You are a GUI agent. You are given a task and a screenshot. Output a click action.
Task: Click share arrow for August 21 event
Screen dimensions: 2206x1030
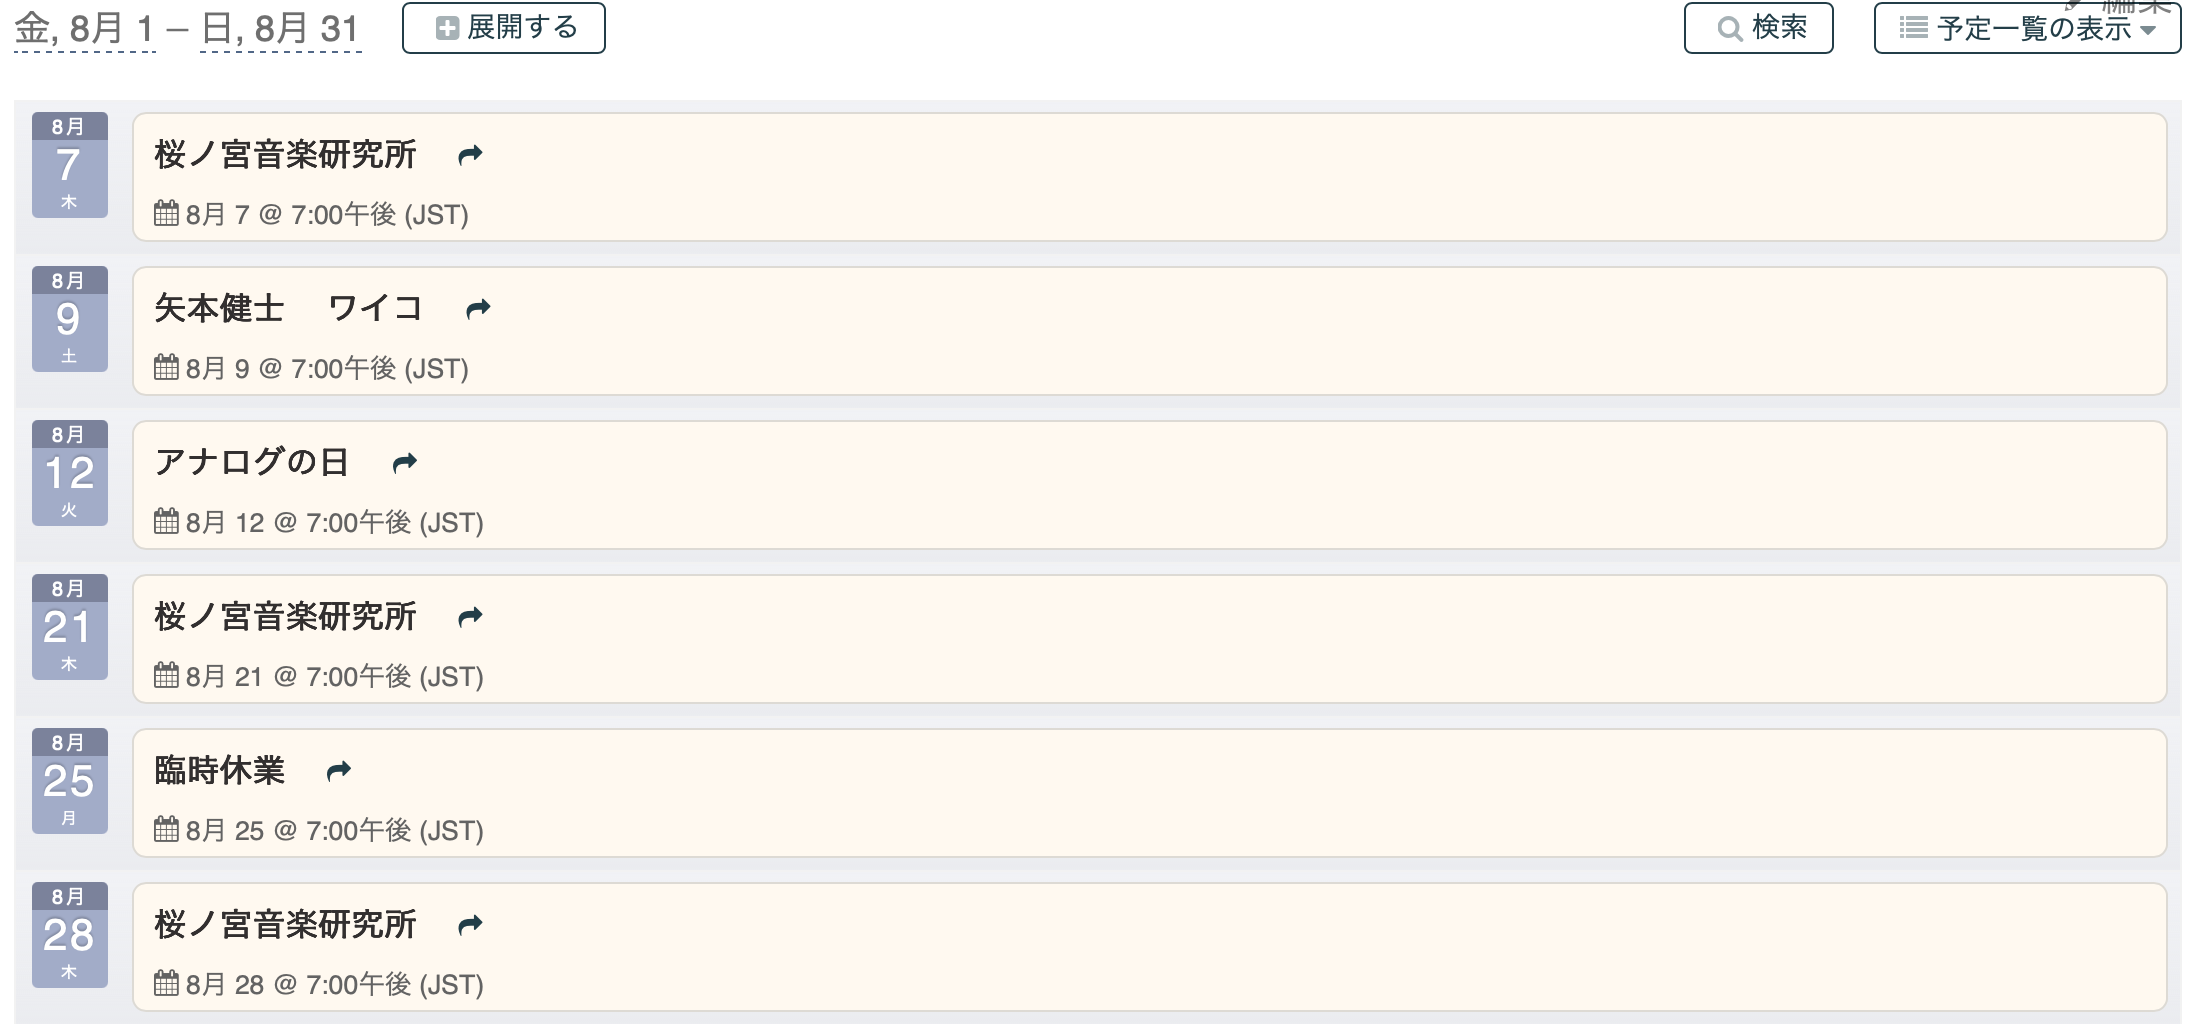(x=470, y=617)
